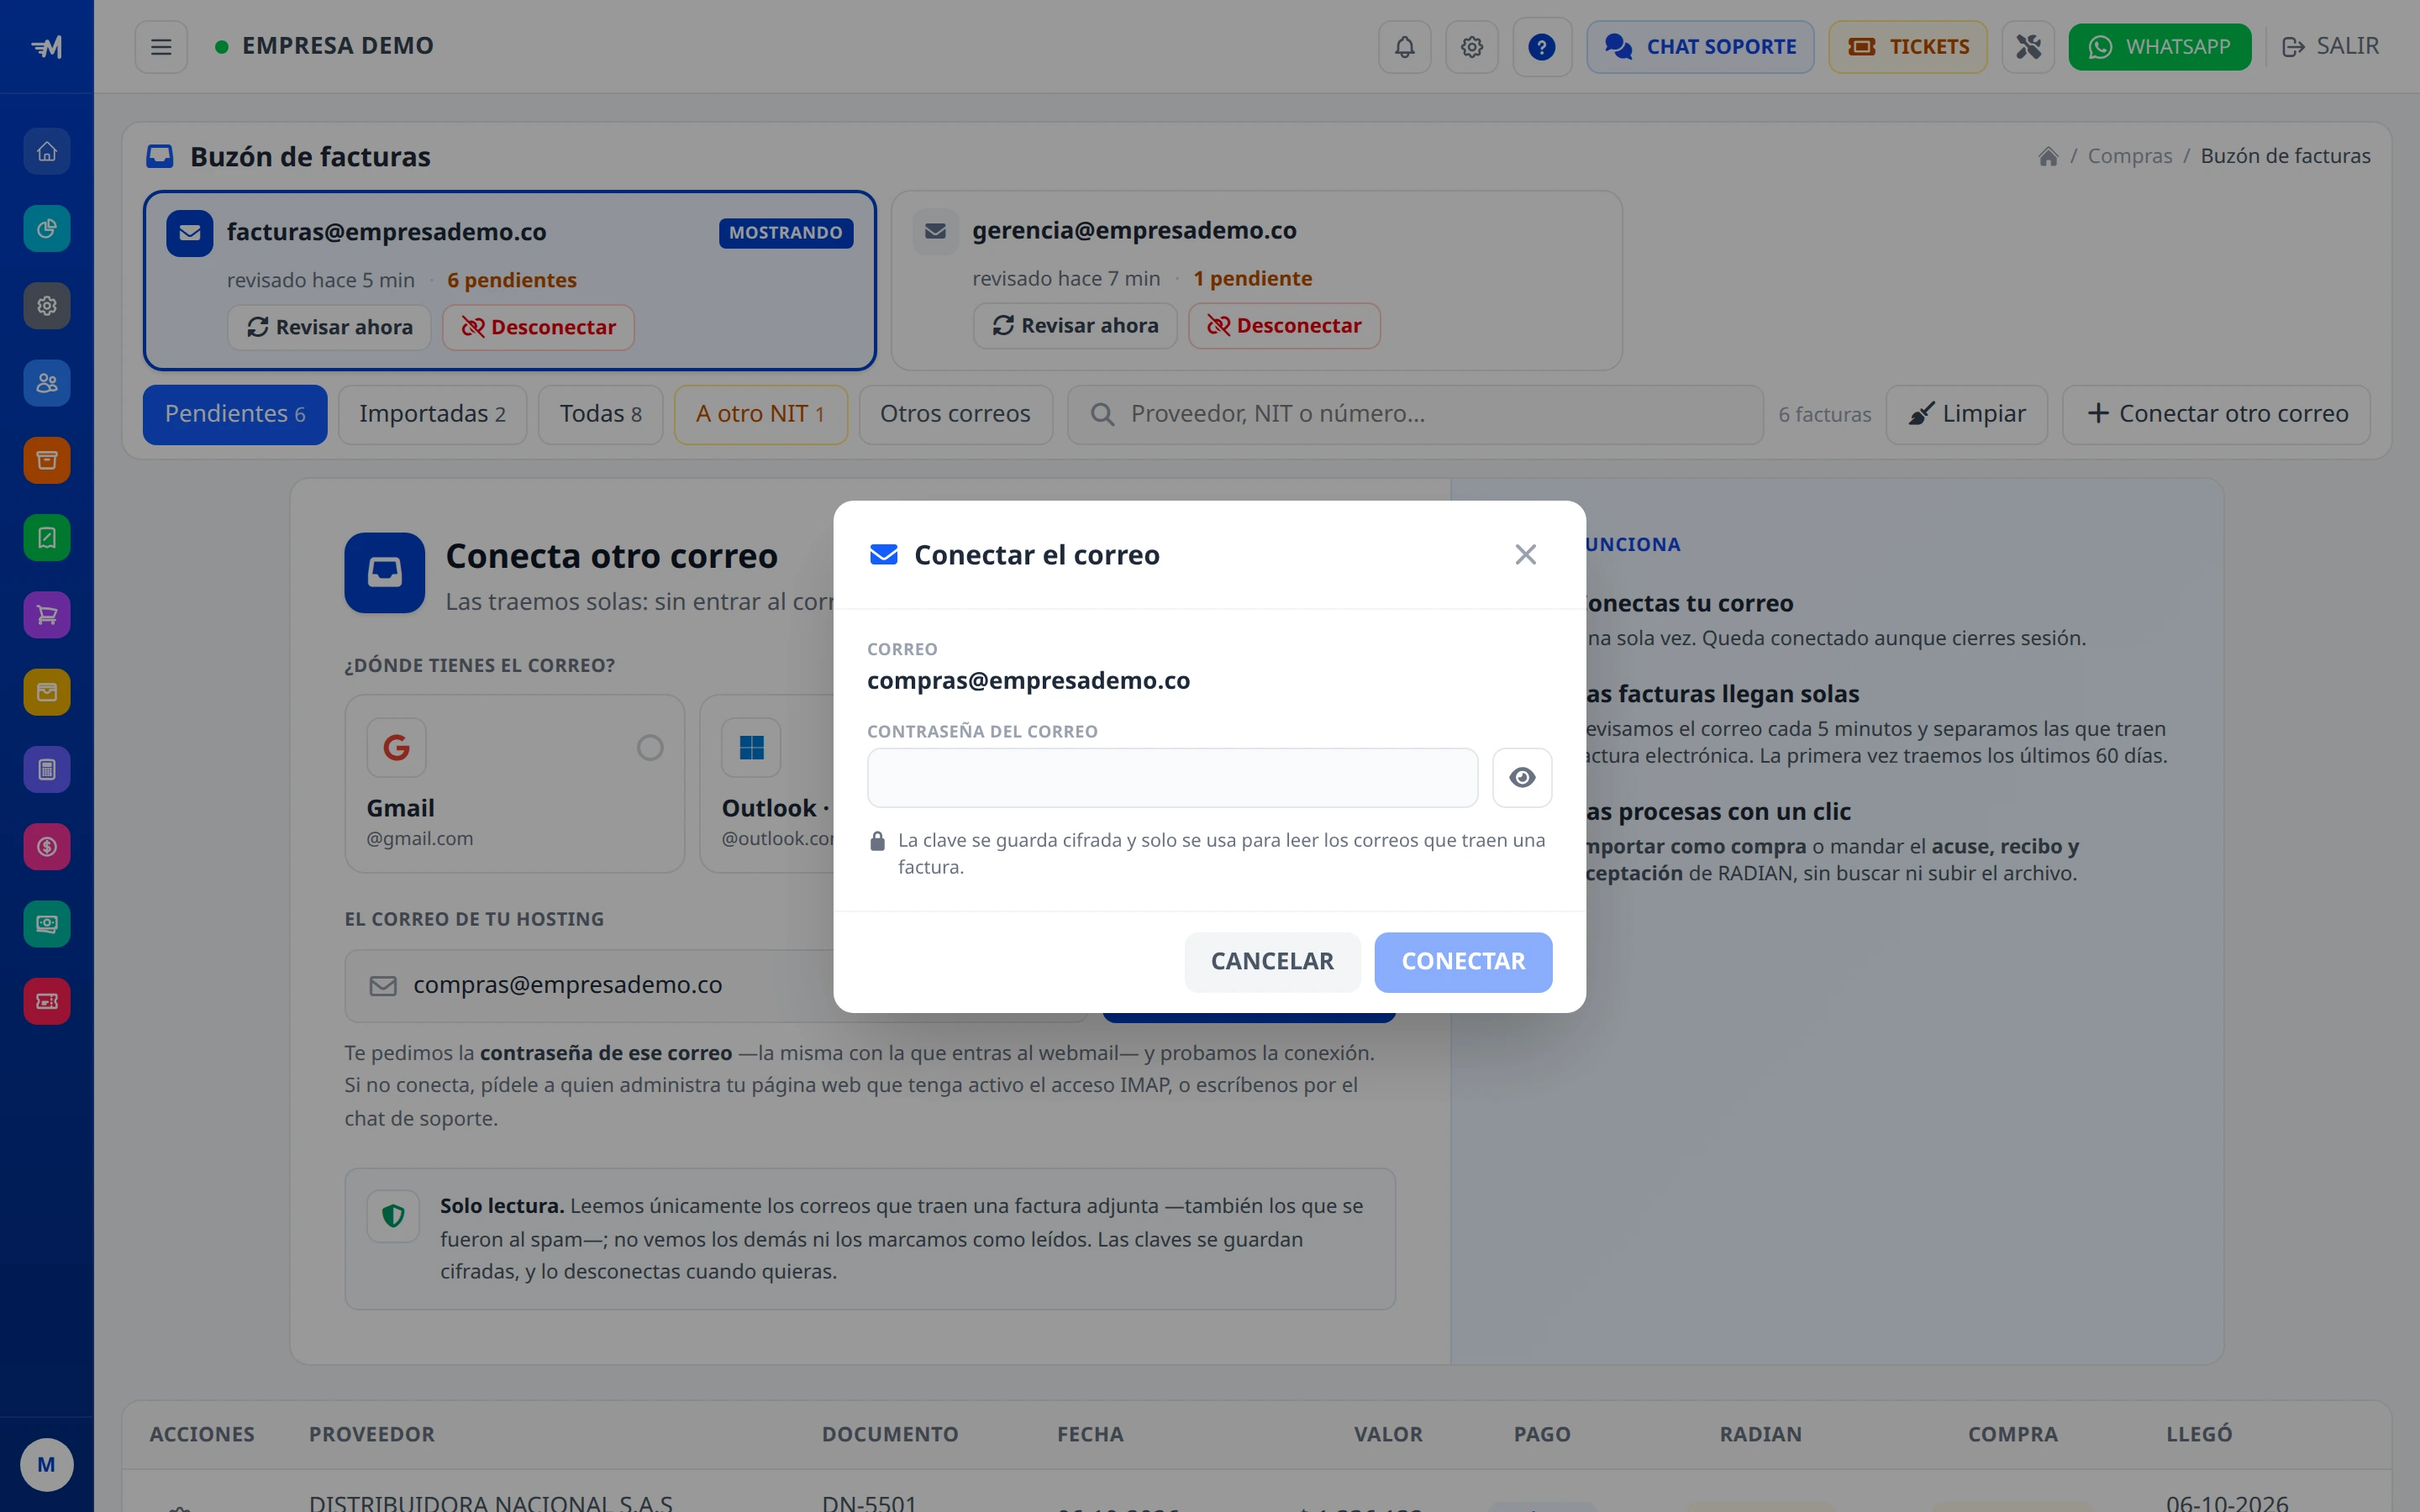Open the orange archive box sidebar icon
Screen dimensions: 2420x1512
click(47, 460)
